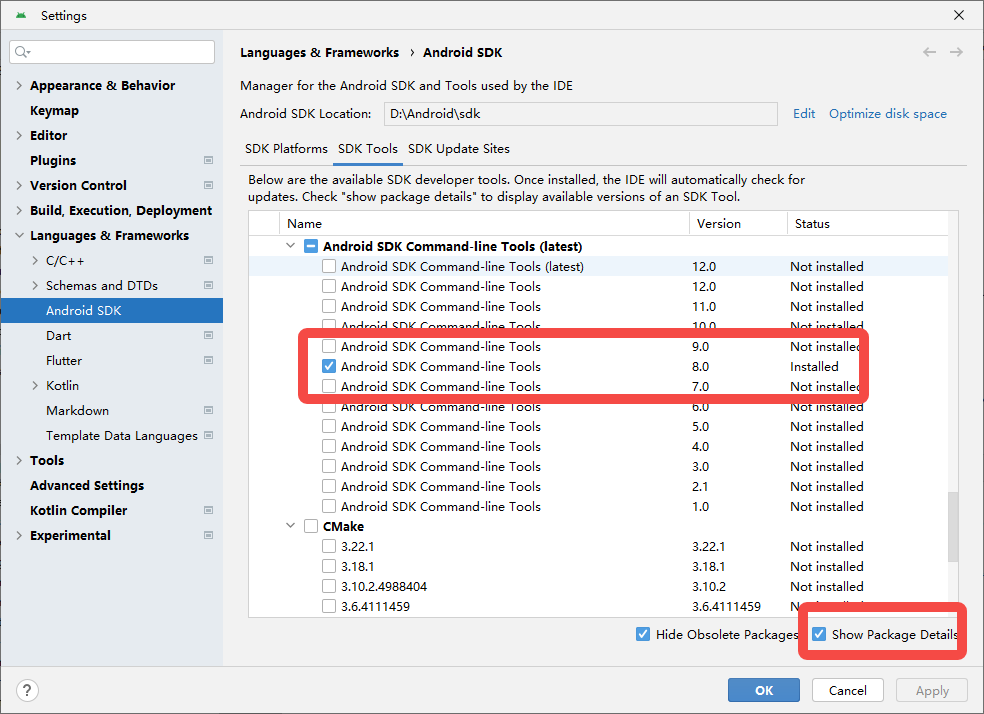984x714 pixels.
Task: Click the OK button
Action: 764,690
